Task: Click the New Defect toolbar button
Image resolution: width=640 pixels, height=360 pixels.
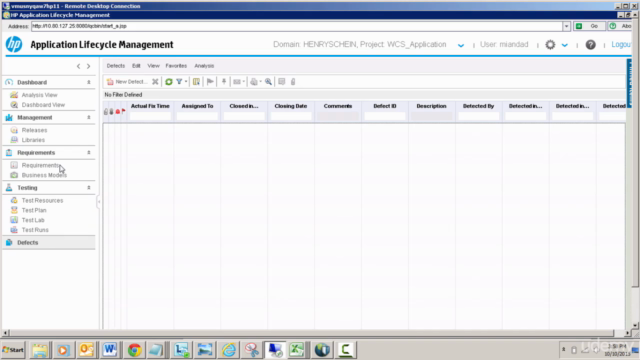Action: coord(127,82)
